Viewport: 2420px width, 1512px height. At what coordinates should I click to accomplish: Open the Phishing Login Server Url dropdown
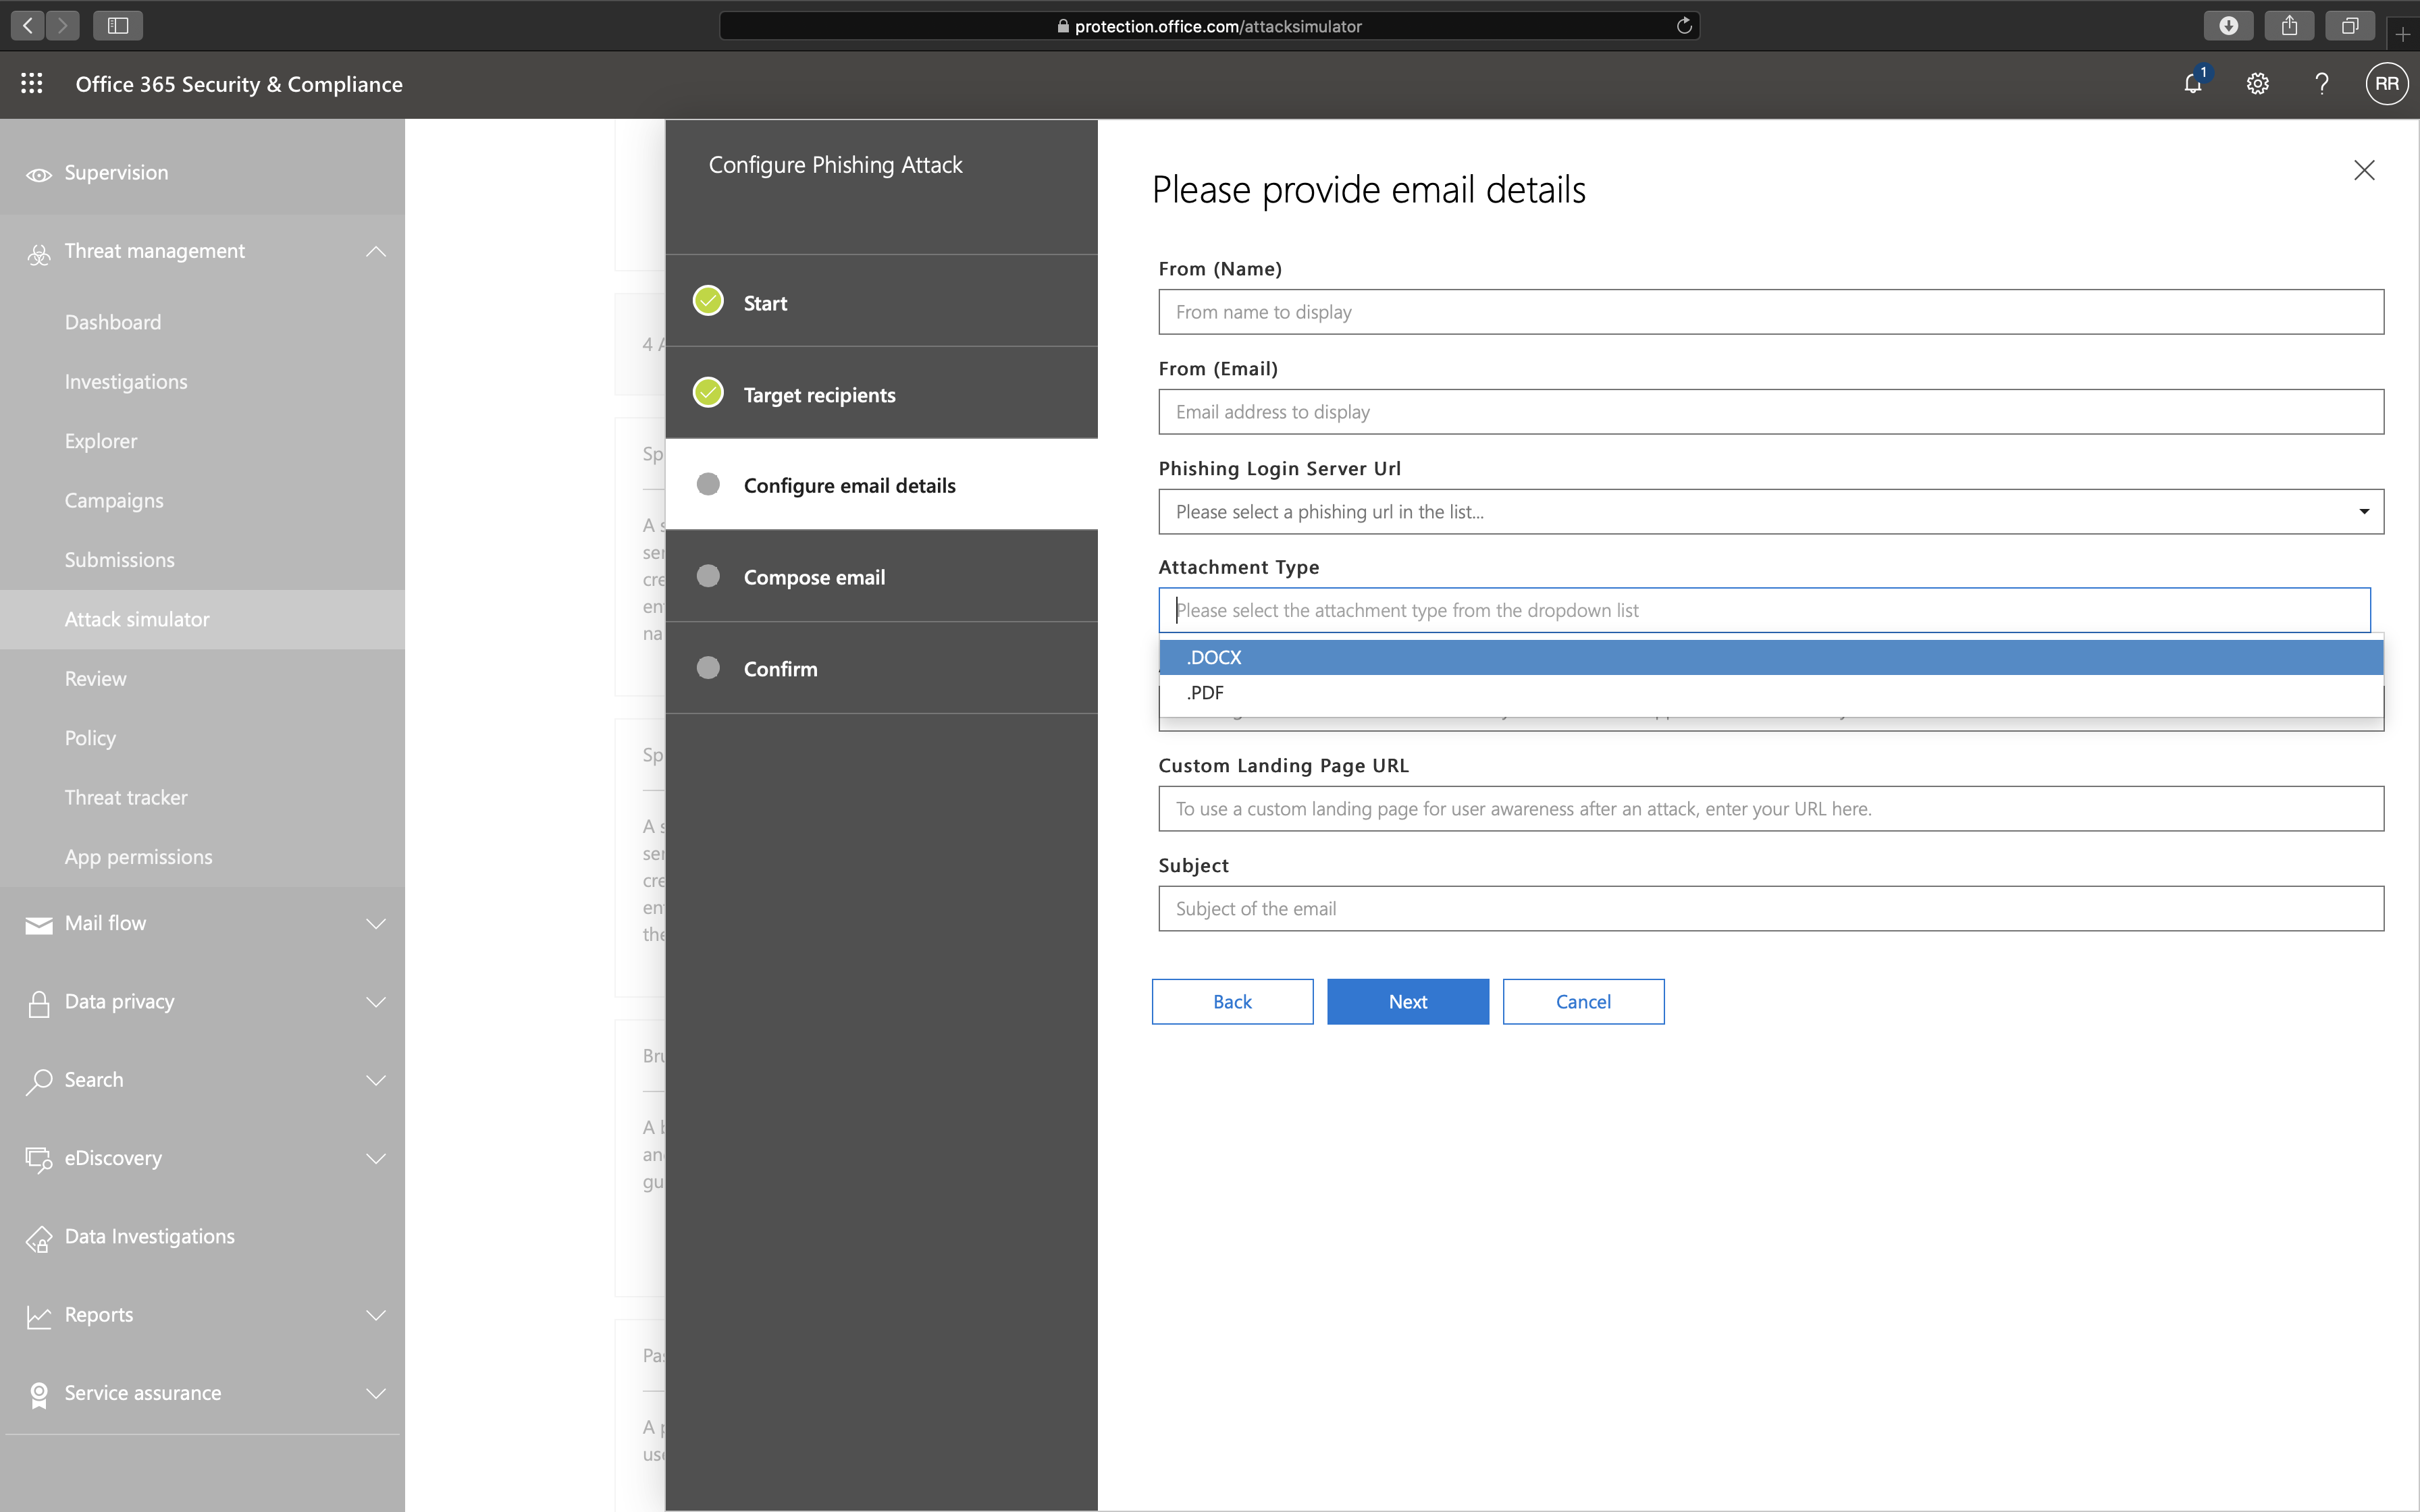[1770, 512]
